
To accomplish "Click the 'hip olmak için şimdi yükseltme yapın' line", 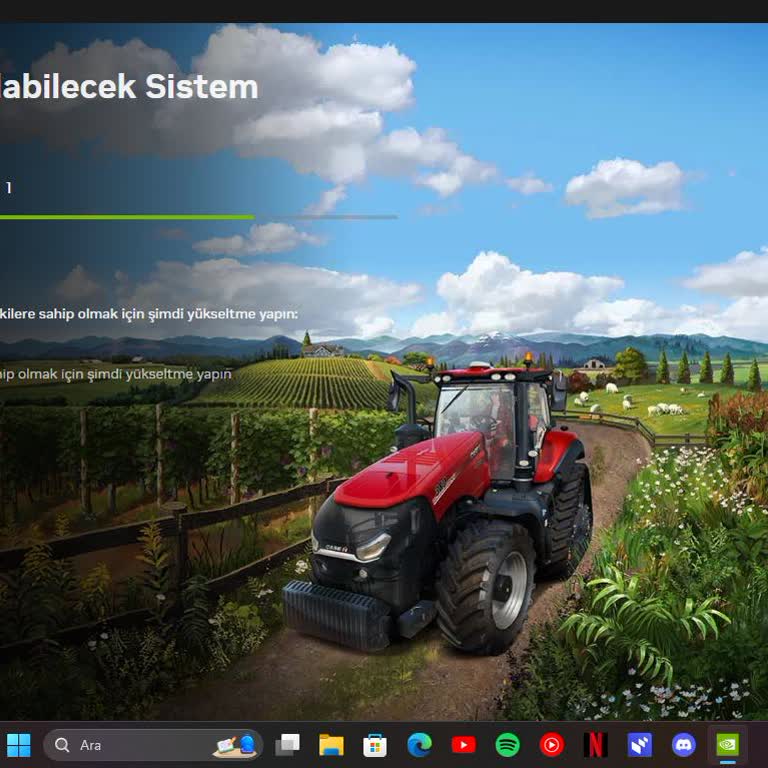I will pyautogui.click(x=116, y=374).
